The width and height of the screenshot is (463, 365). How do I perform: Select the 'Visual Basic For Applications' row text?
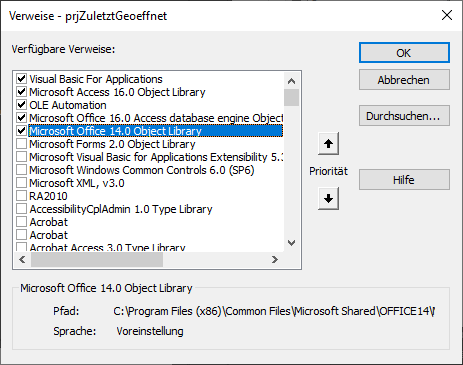[96, 79]
